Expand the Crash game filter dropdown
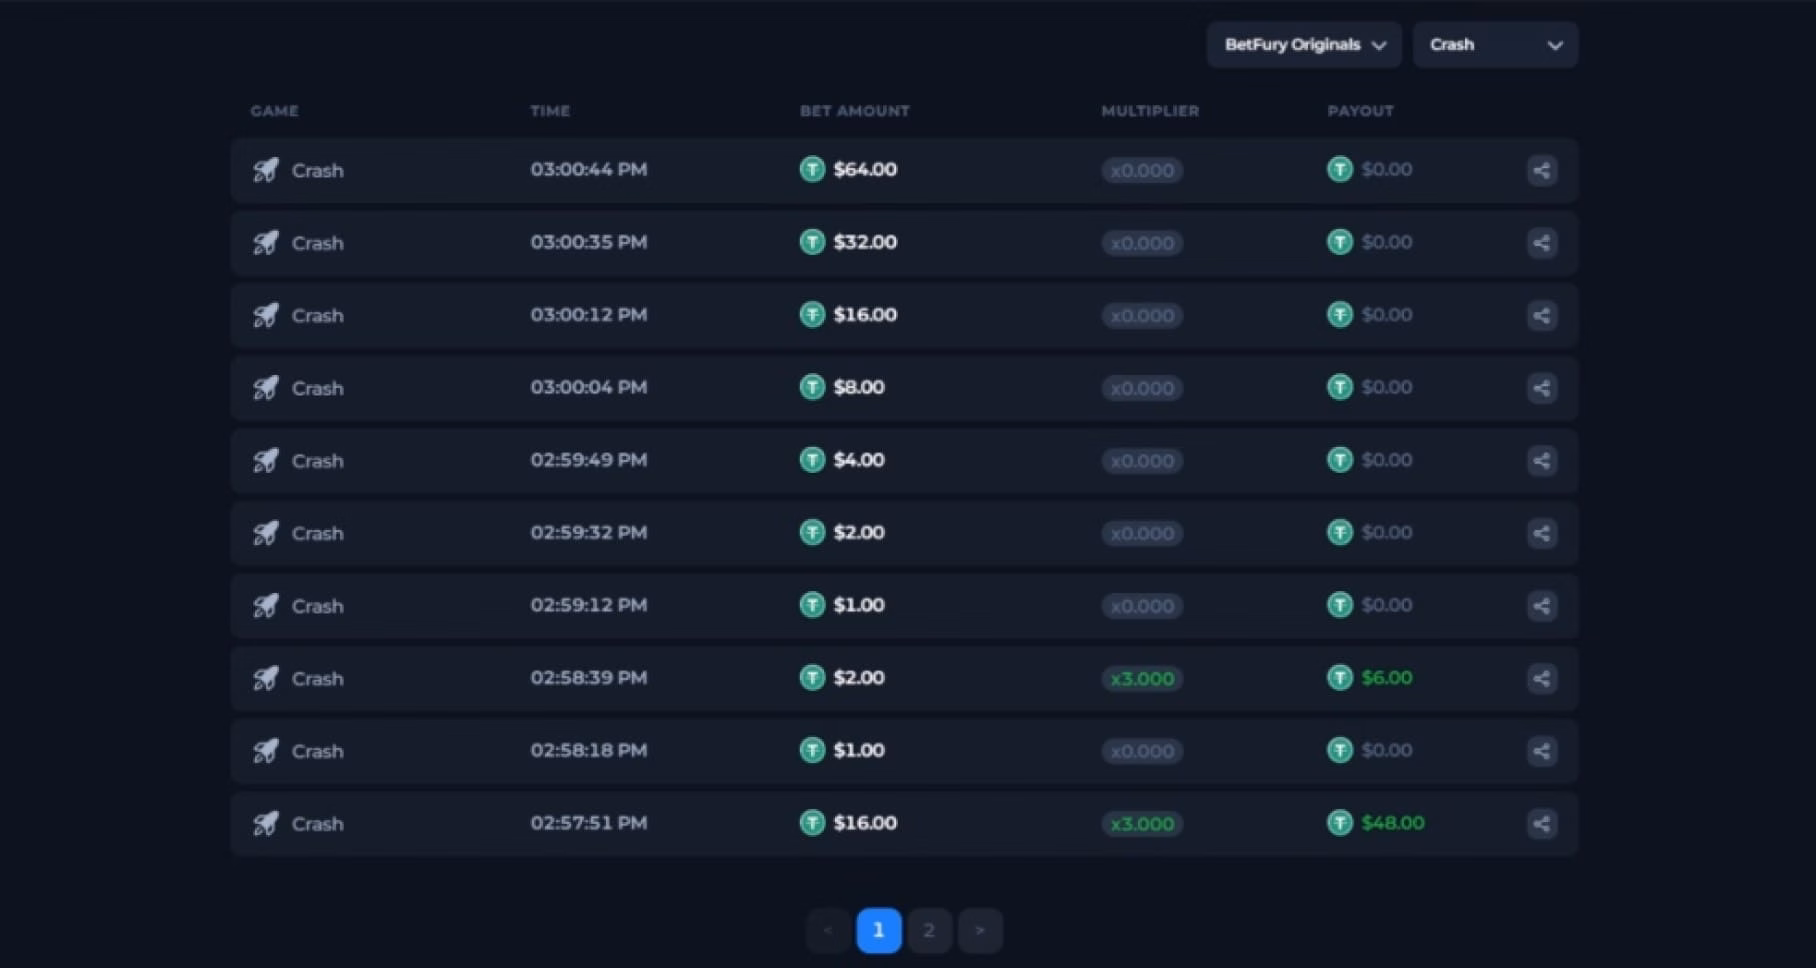 [x=1494, y=45]
